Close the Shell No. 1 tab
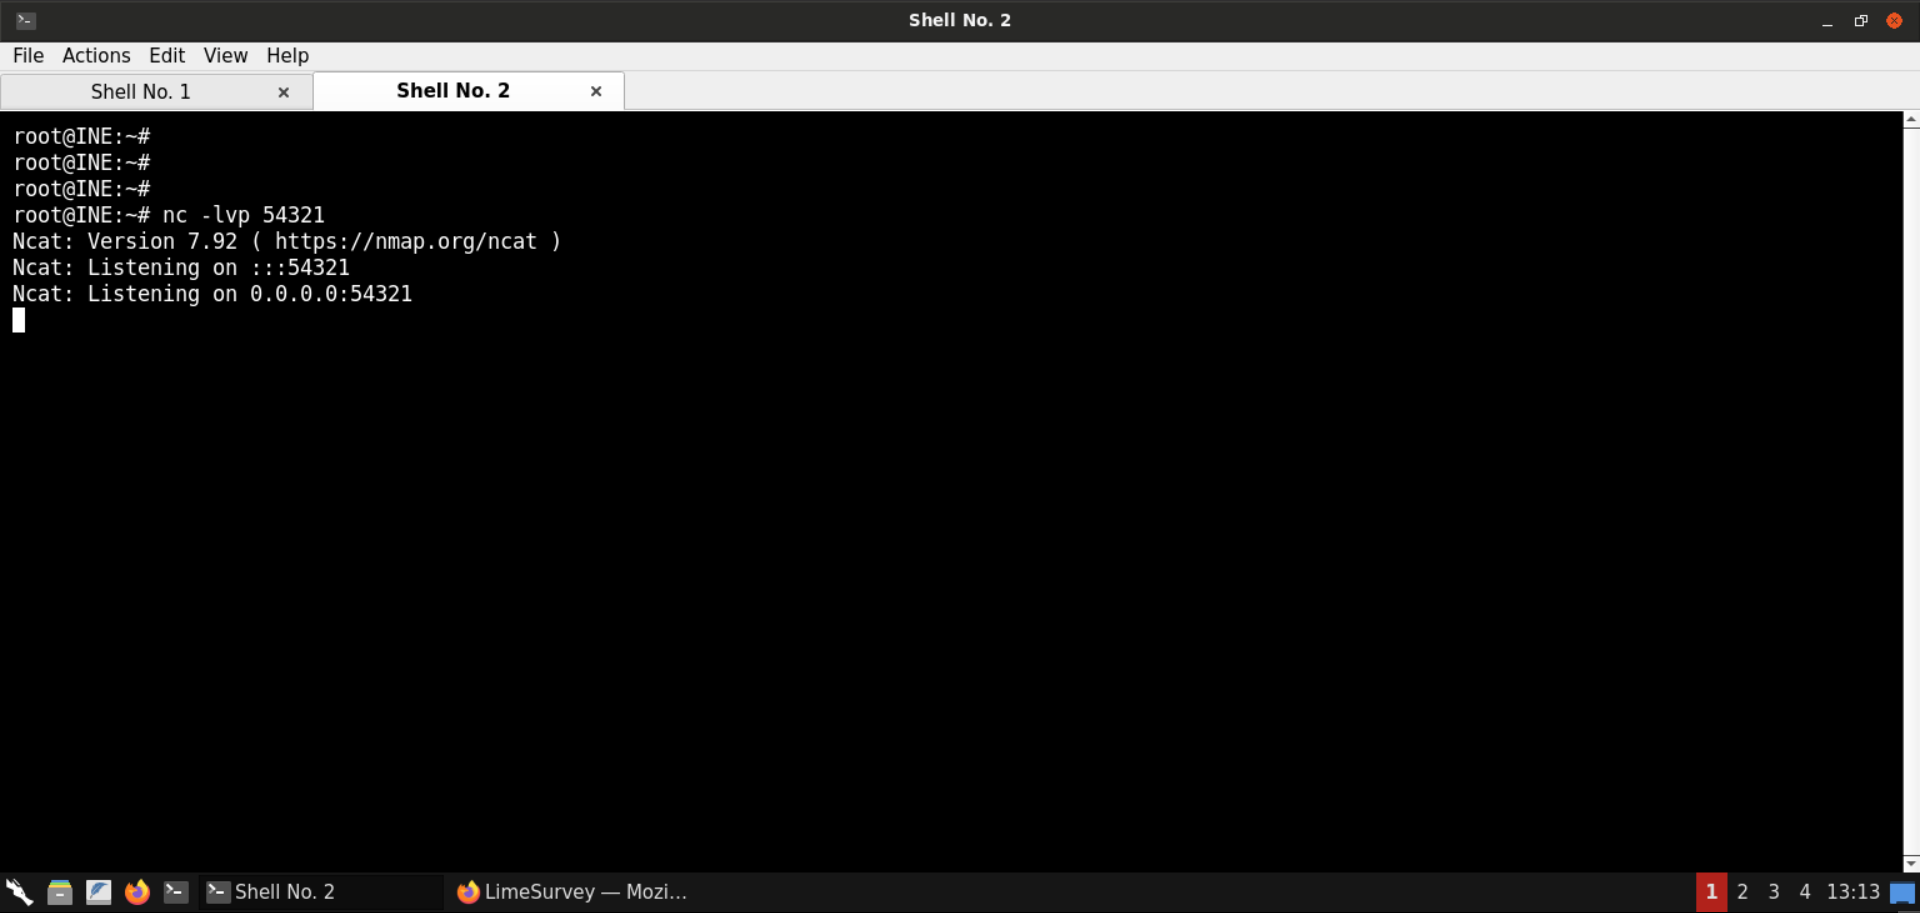 pos(284,92)
